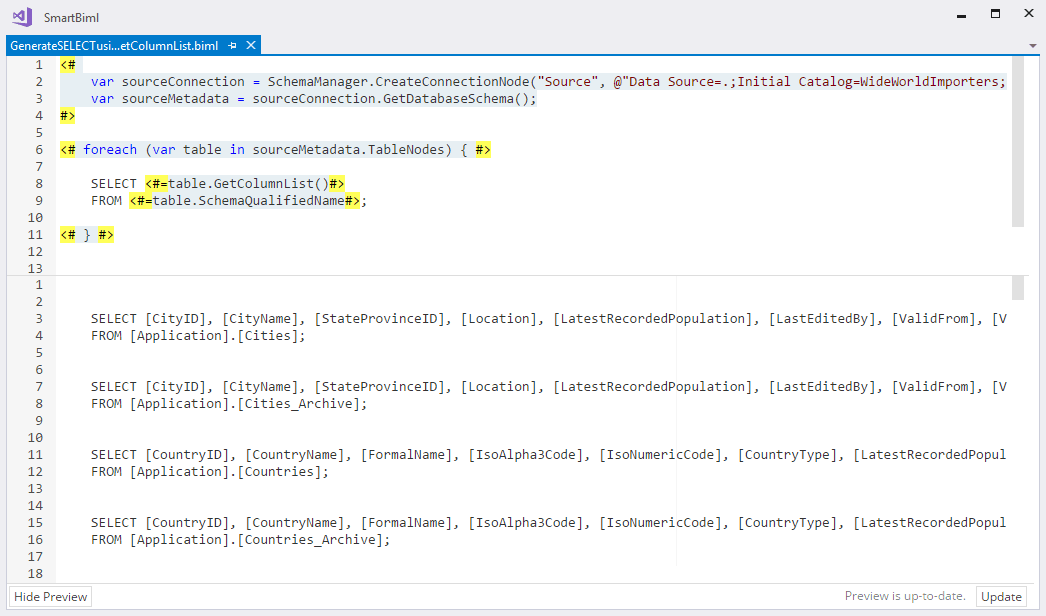The image size is (1046, 616).
Task: Click the FROM [Application].[Cities_Archive] preview line
Action: [x=229, y=404]
